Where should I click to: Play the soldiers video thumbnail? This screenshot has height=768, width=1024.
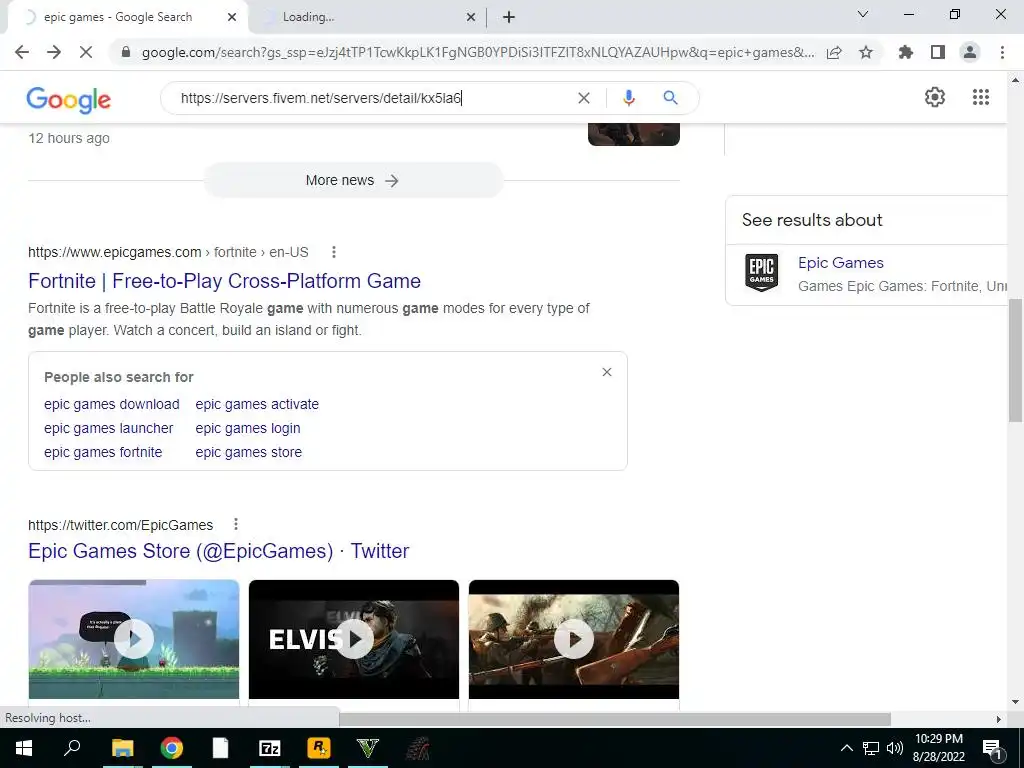coord(574,639)
